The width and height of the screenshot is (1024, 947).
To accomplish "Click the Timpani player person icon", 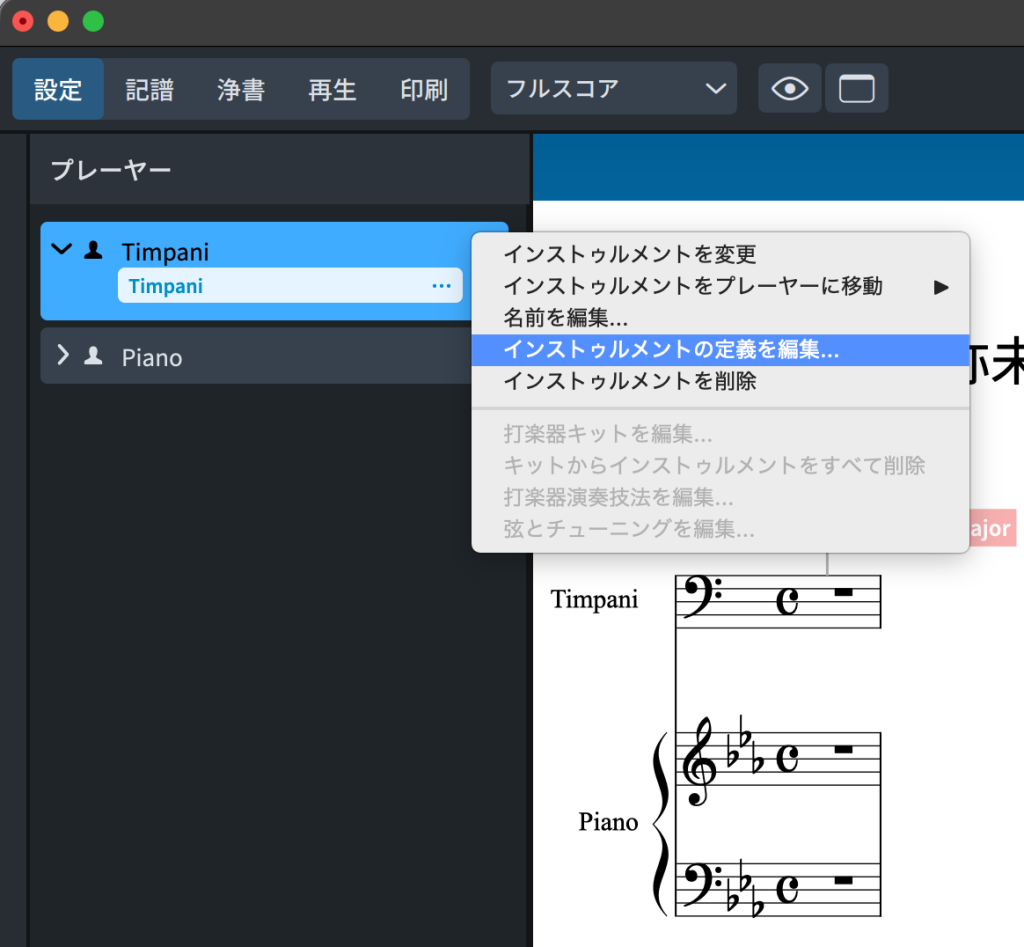I will [93, 250].
